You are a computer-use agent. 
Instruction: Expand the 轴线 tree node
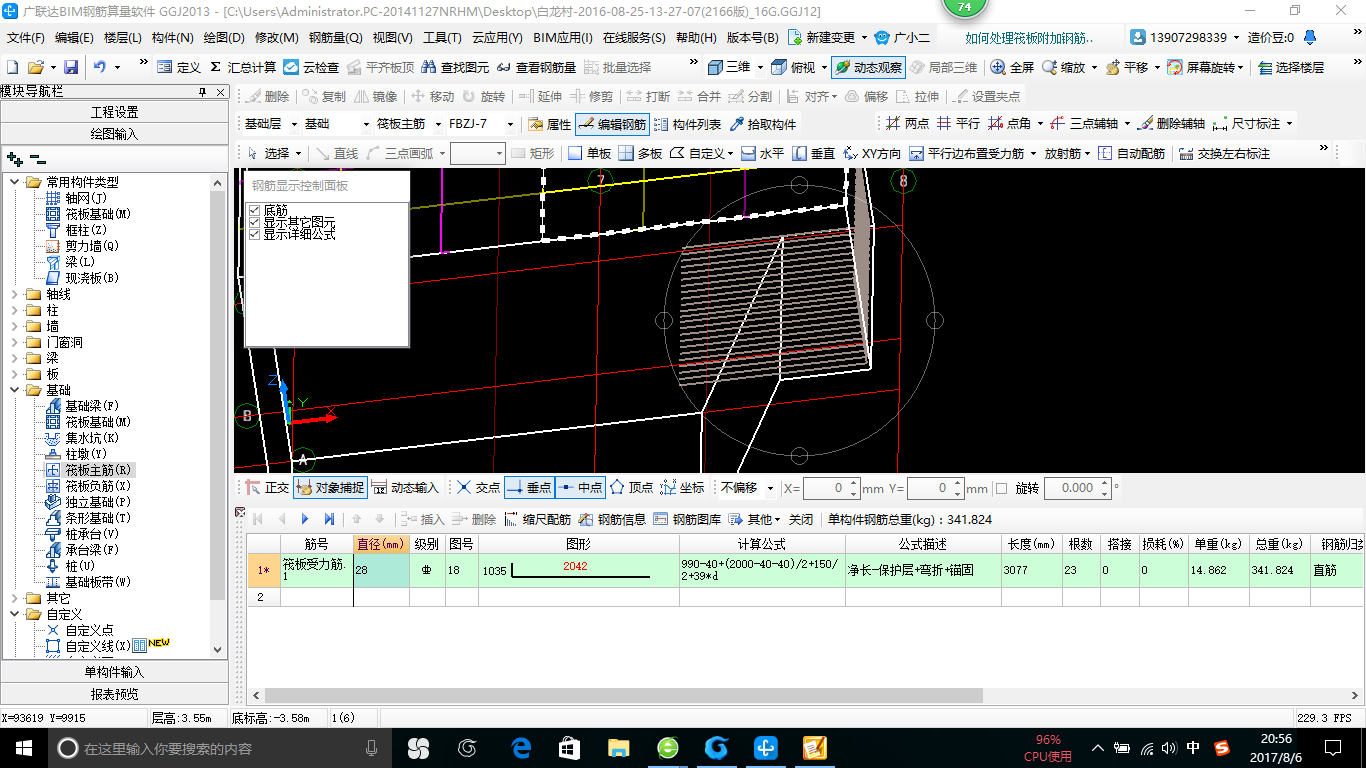tap(15, 294)
